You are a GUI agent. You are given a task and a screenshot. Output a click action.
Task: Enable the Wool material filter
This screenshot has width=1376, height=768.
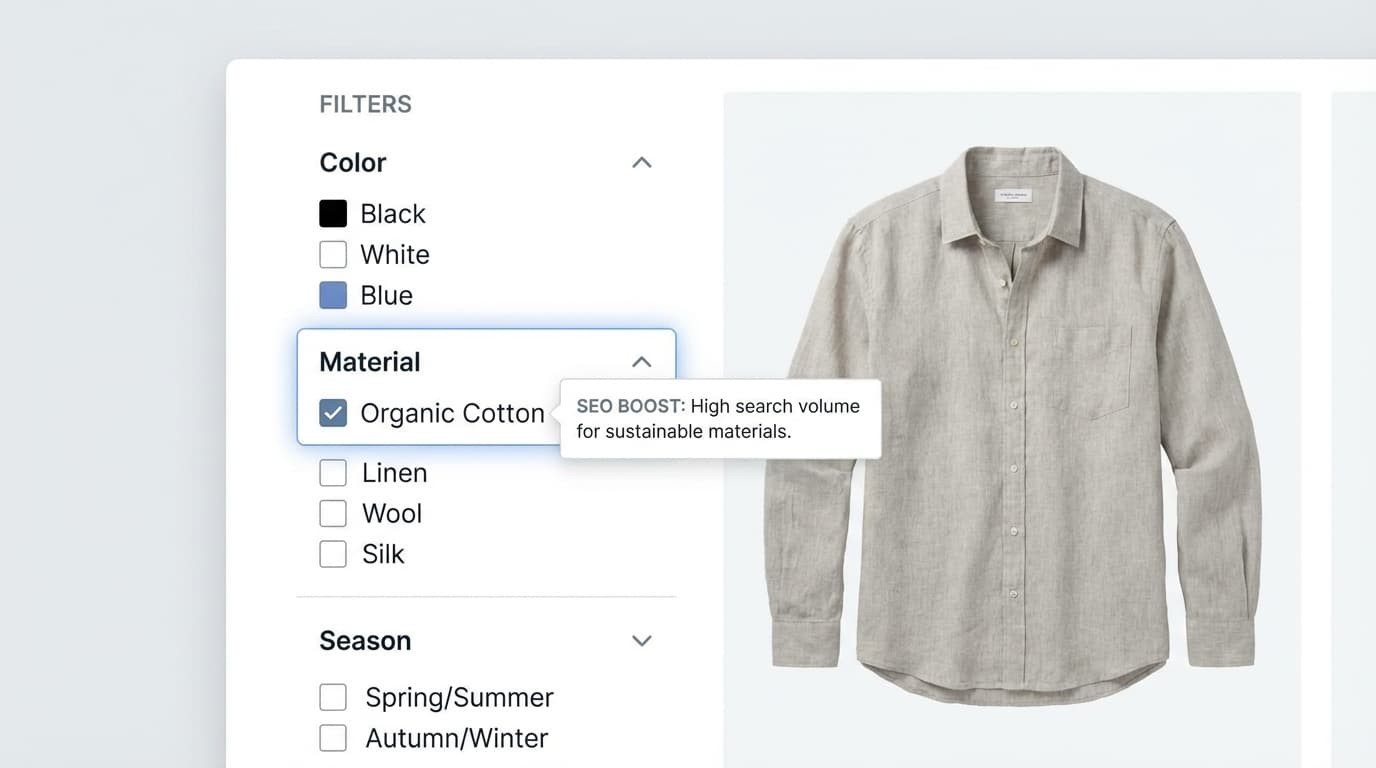point(332,513)
